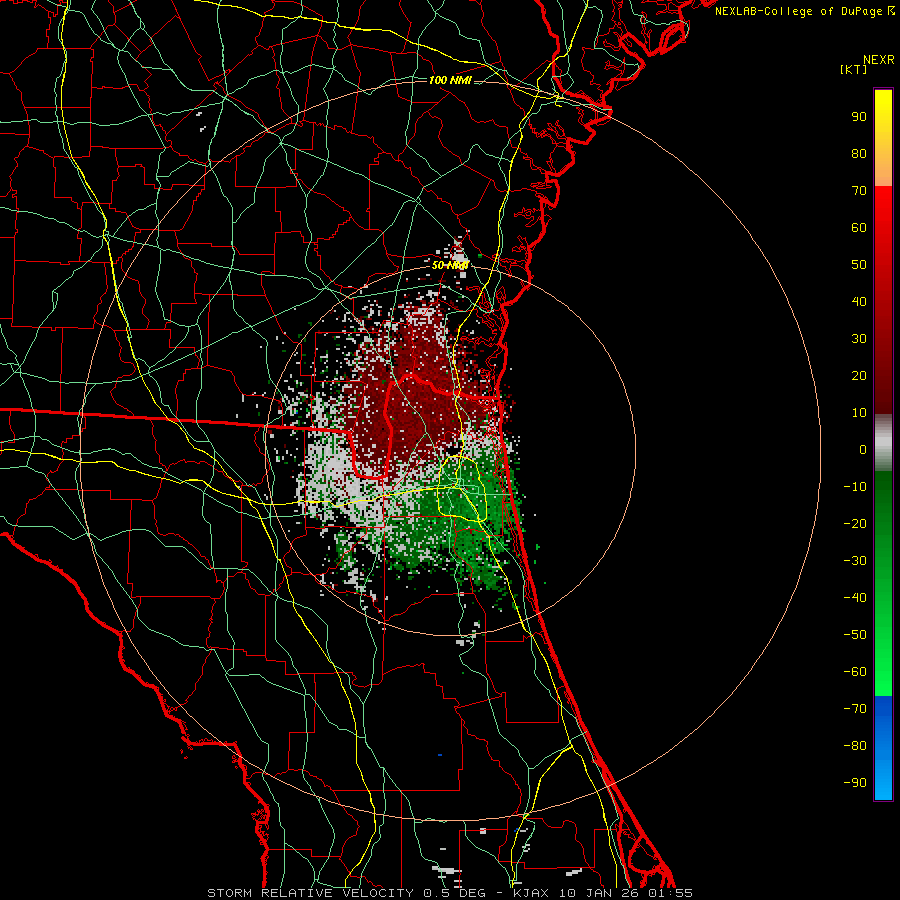The height and width of the screenshot is (900, 900).
Task: Pick the gray zero-velocity segment of the color bar
Action: click(x=883, y=443)
